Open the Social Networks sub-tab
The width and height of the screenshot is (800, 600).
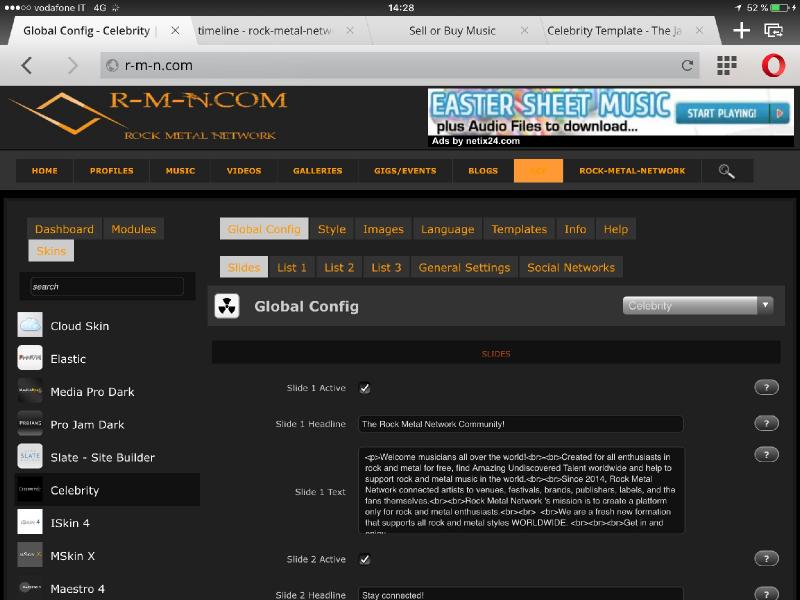click(571, 267)
